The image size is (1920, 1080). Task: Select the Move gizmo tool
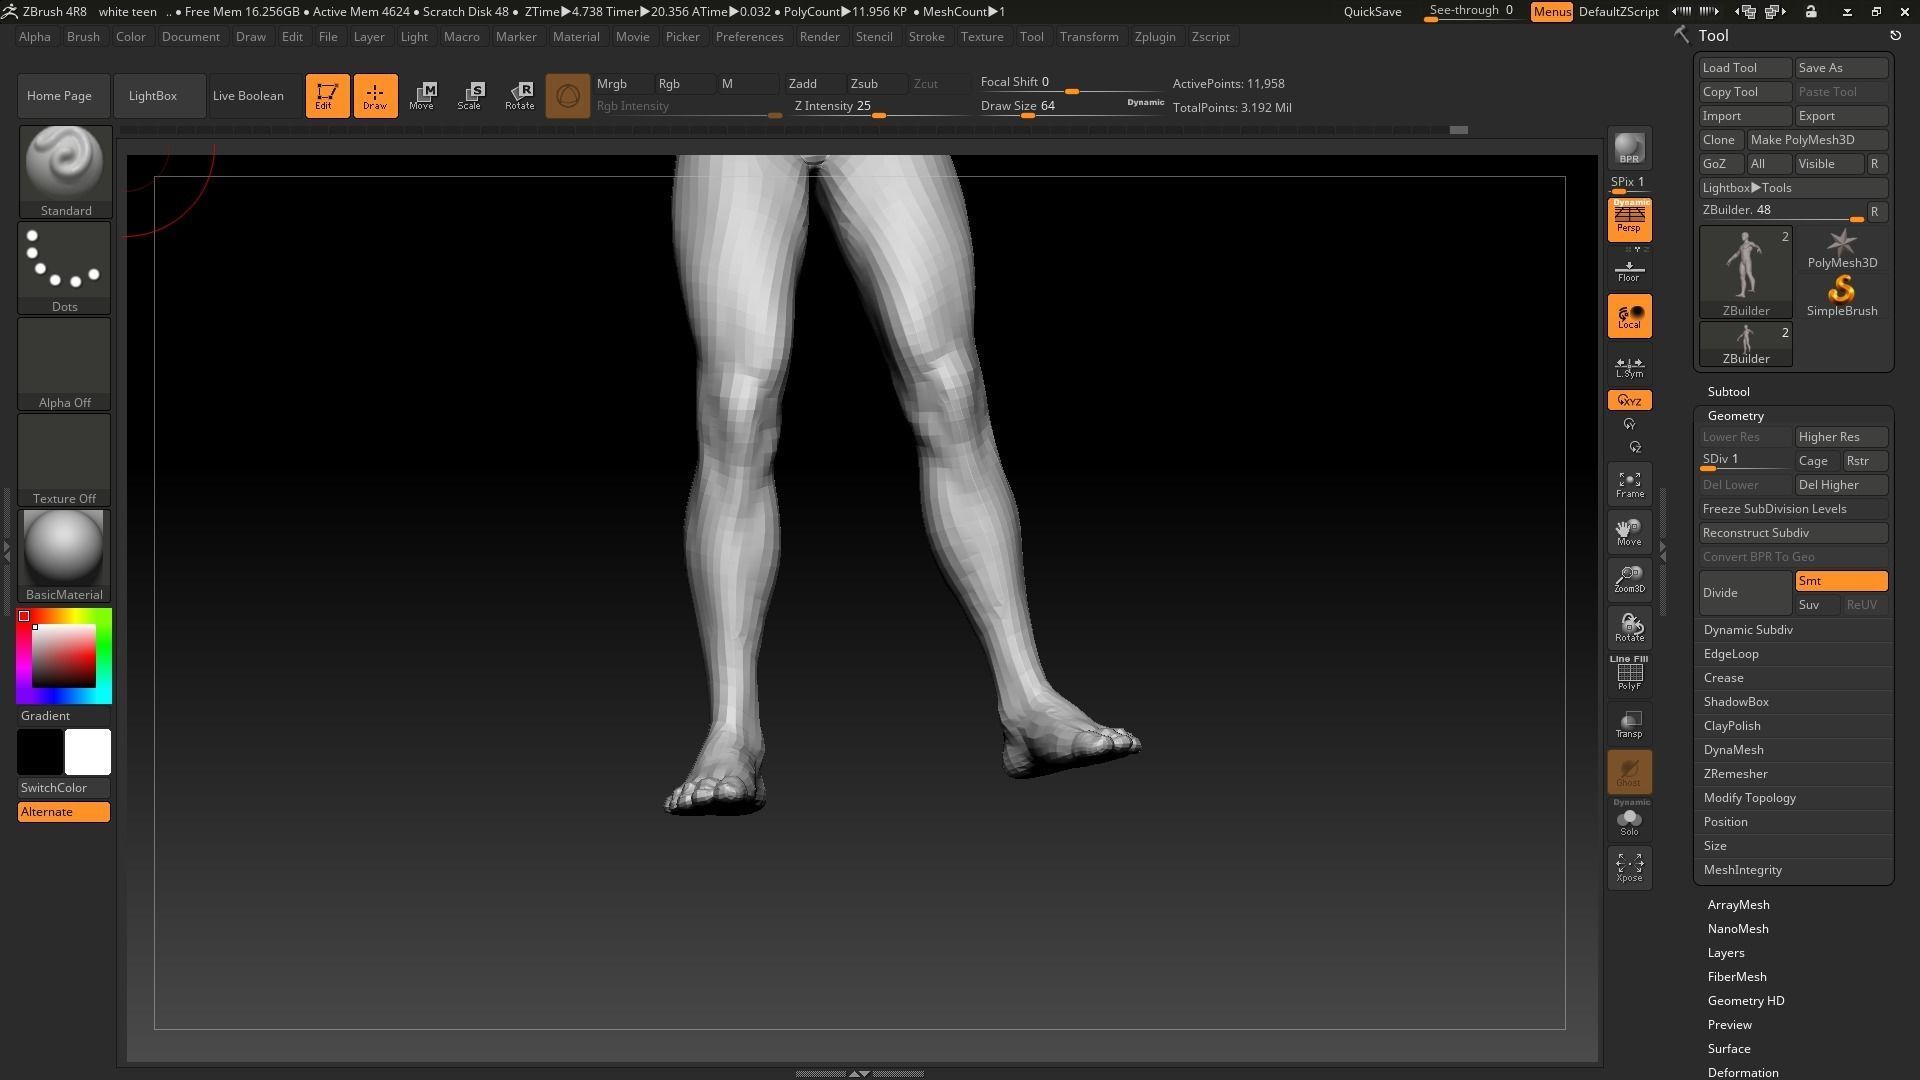422,96
